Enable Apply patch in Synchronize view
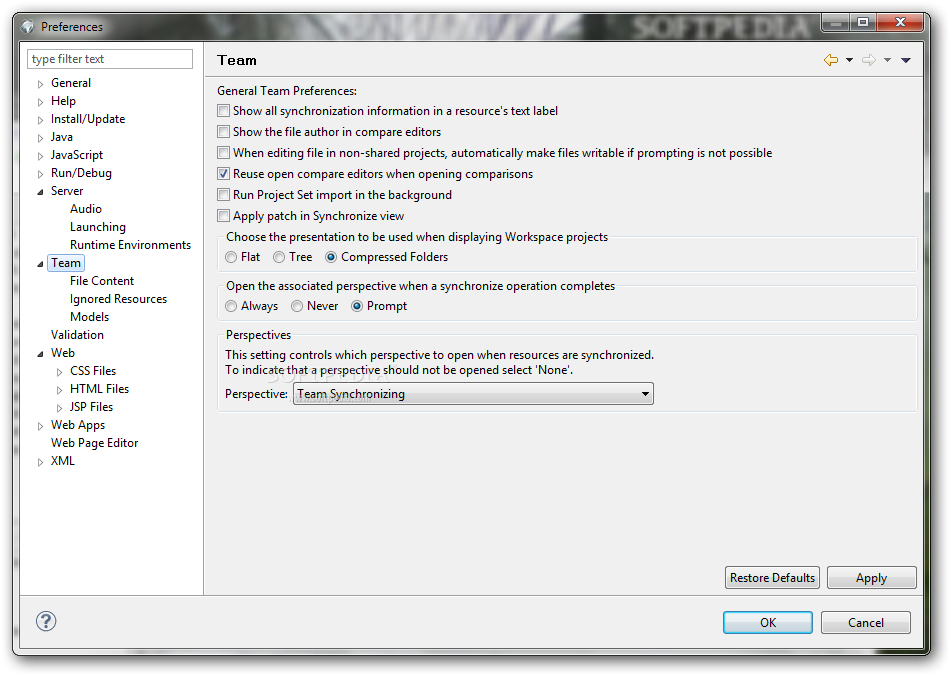This screenshot has height=676, width=951. tap(223, 216)
